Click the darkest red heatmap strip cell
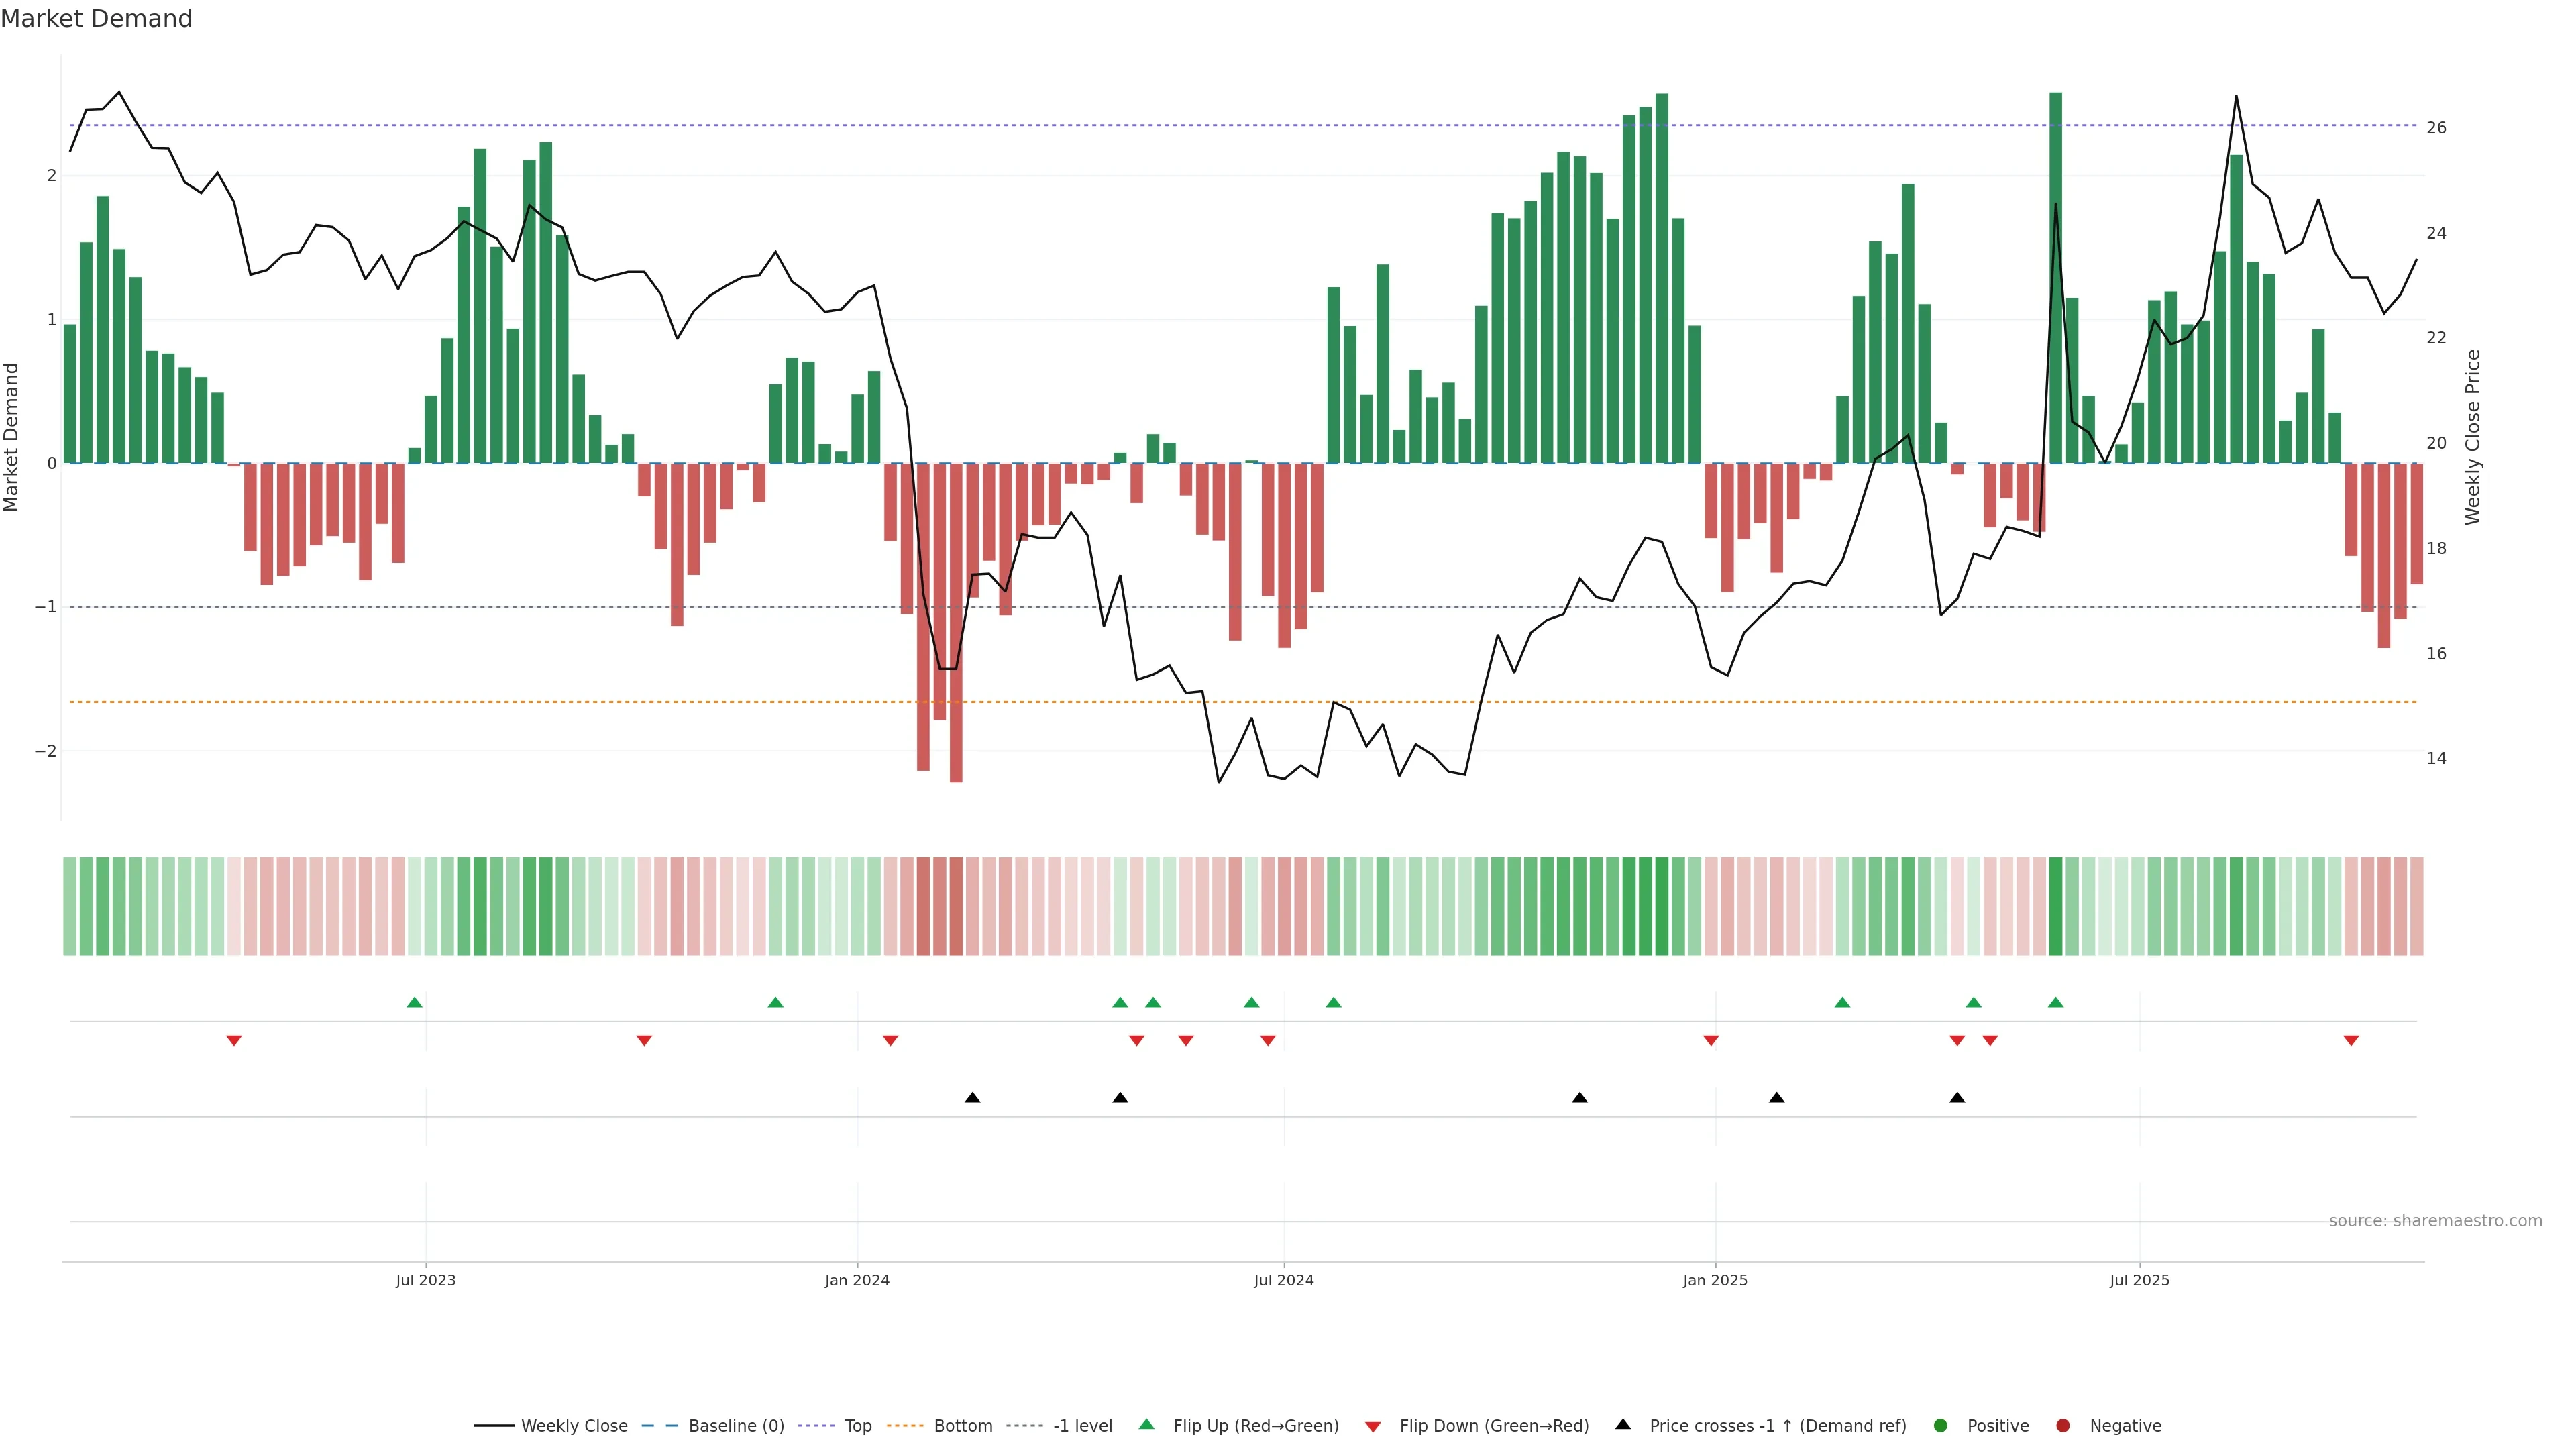 point(956,906)
